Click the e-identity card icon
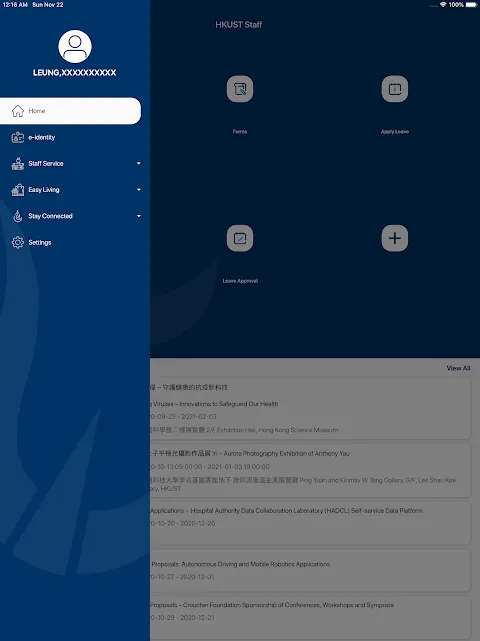Viewport: 480px width, 641px height. [18, 137]
